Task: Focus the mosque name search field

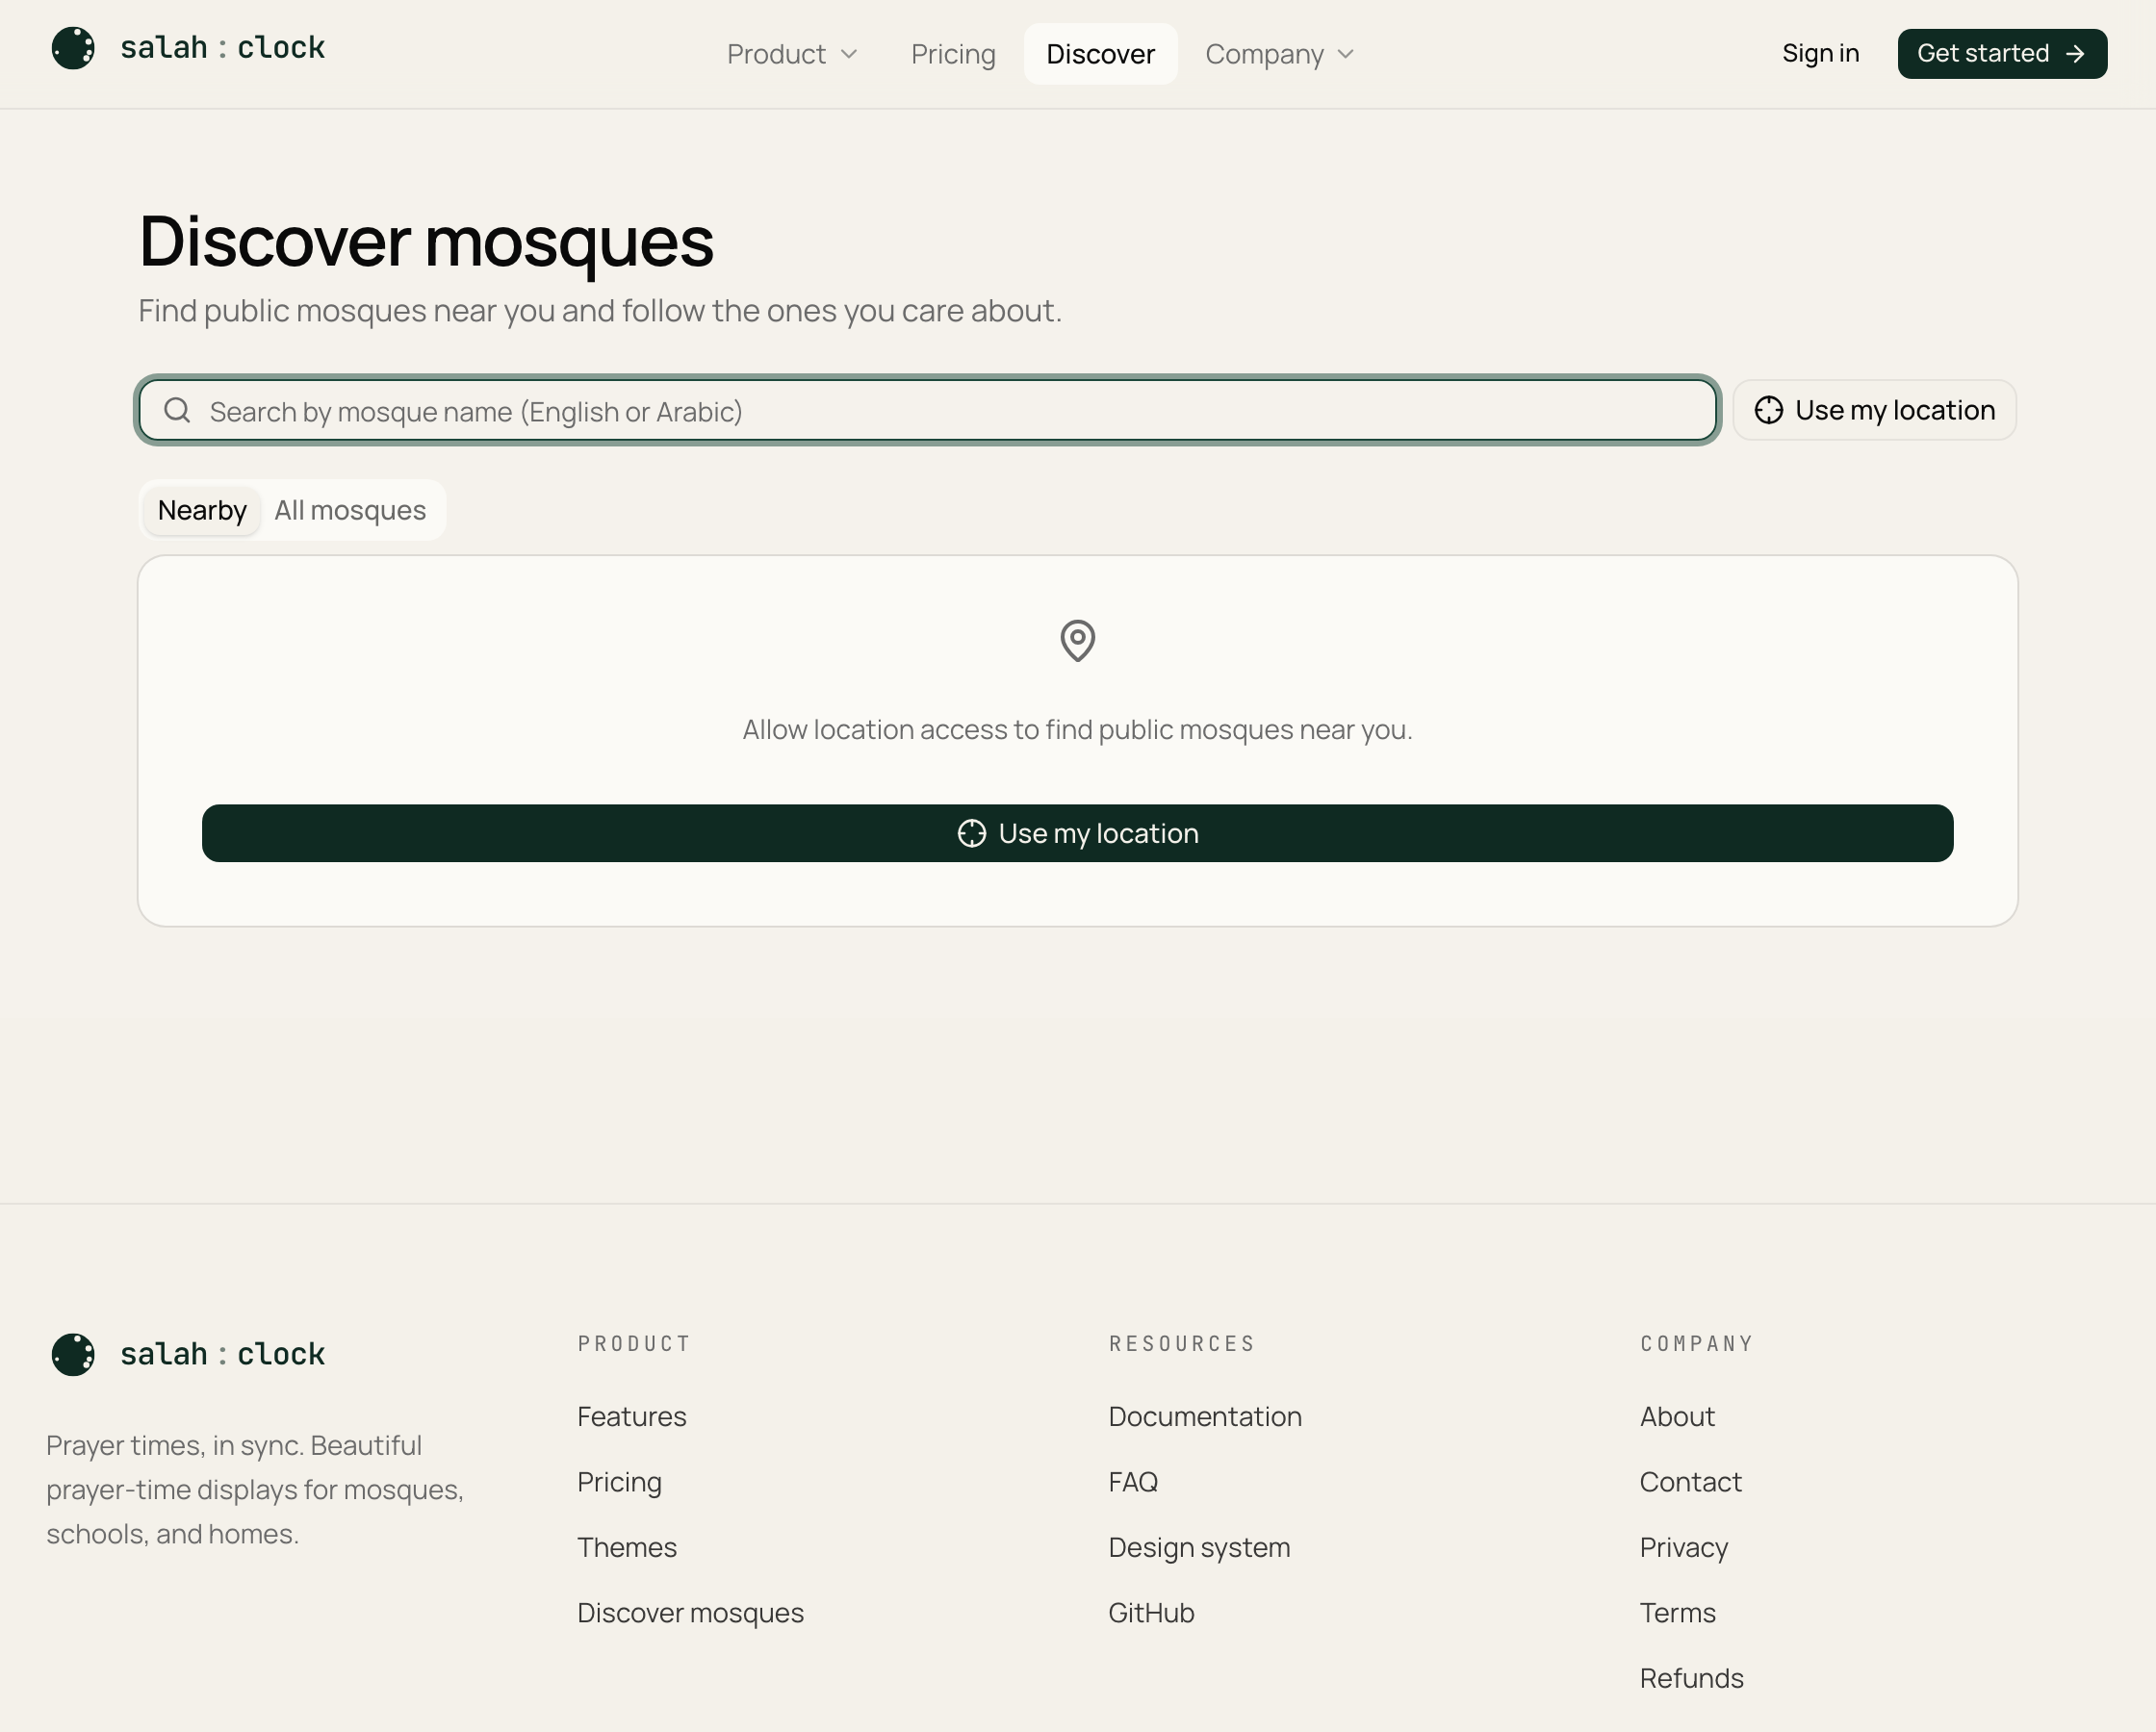Action: coord(927,410)
